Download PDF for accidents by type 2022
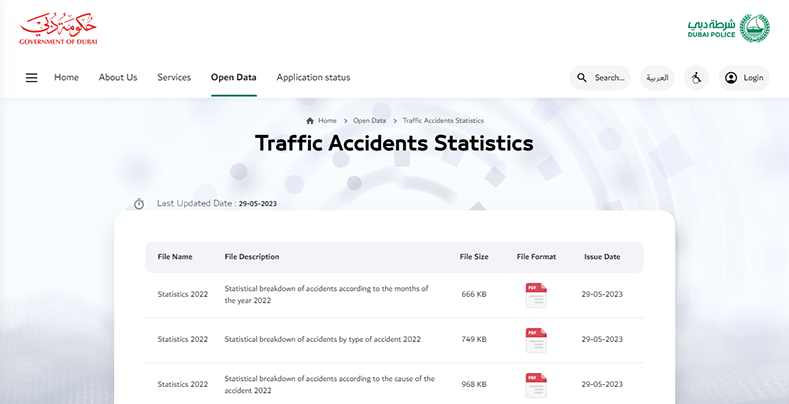Viewport: 789px width, 404px height. click(x=536, y=340)
